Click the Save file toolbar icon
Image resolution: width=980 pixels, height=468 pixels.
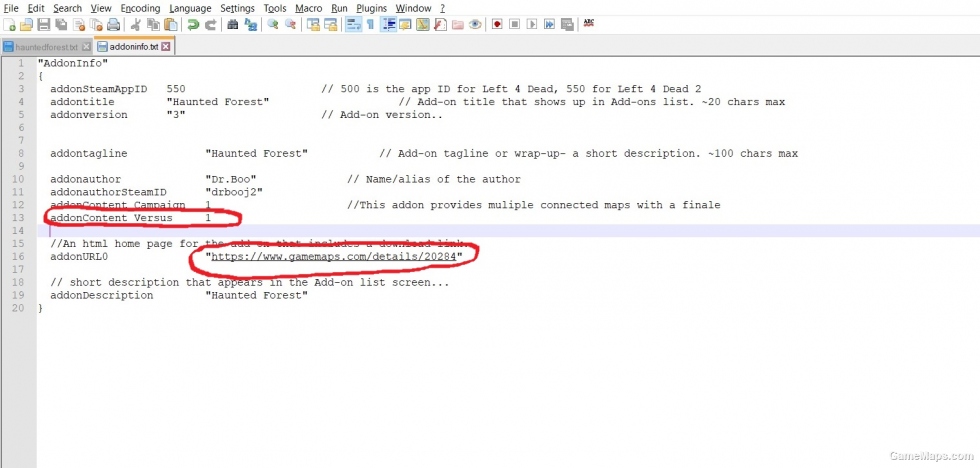tap(44, 25)
